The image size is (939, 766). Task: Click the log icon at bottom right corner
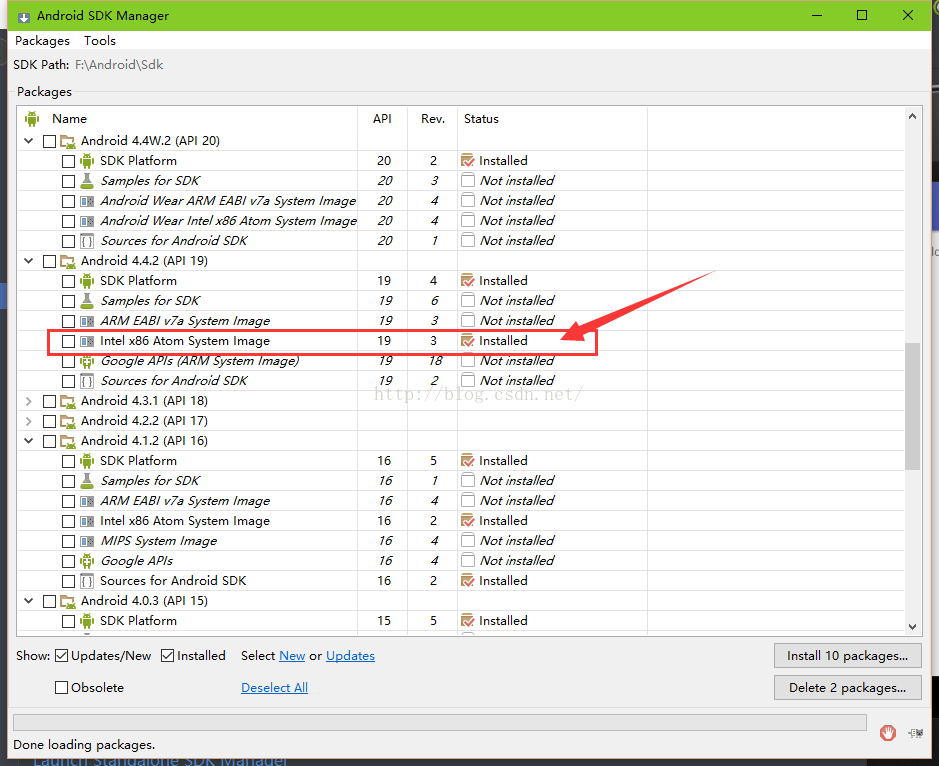tap(915, 733)
